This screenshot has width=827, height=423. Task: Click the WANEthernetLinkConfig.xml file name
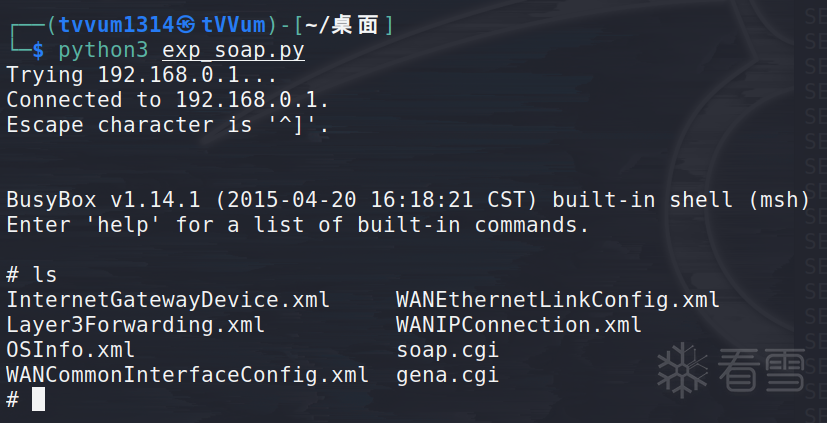point(558,300)
